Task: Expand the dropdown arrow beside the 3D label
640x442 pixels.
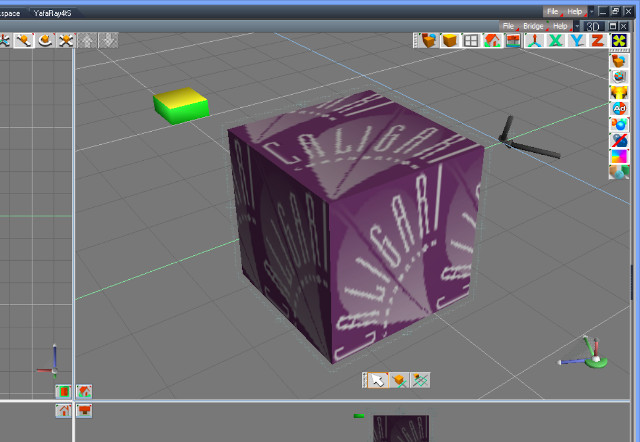Action: [x=577, y=26]
